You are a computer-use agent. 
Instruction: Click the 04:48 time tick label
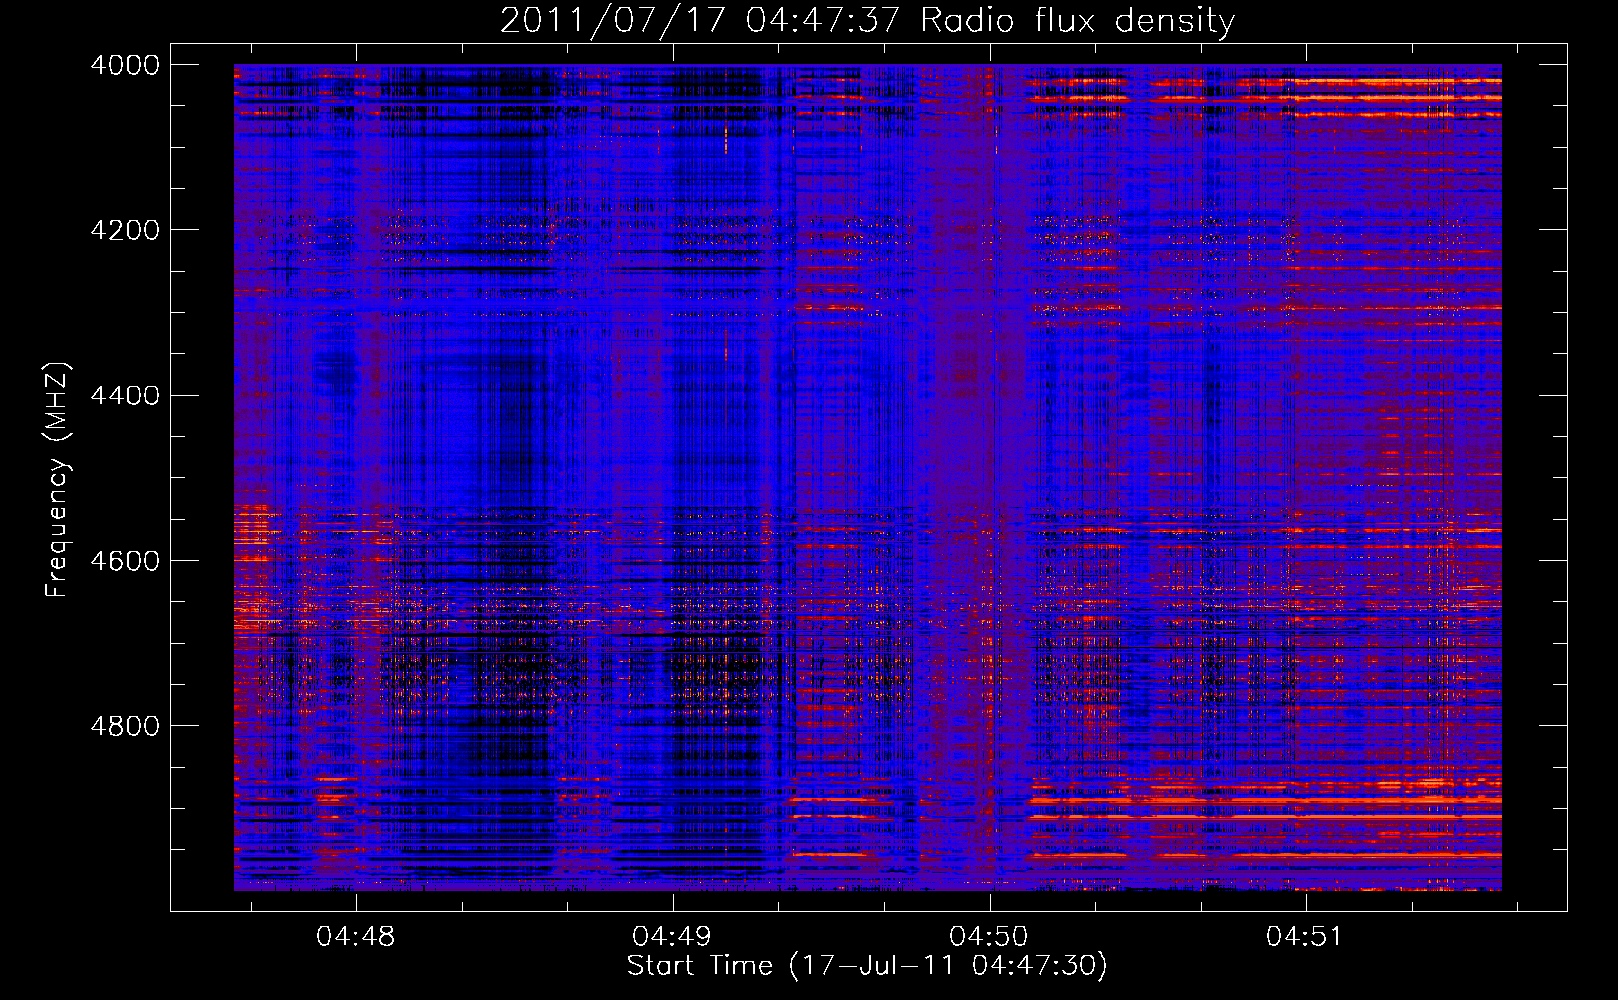pos(355,937)
